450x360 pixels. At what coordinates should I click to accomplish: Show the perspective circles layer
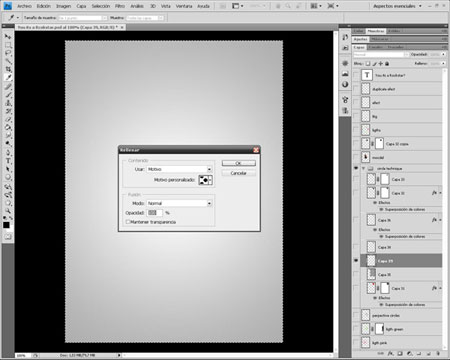pos(356,315)
